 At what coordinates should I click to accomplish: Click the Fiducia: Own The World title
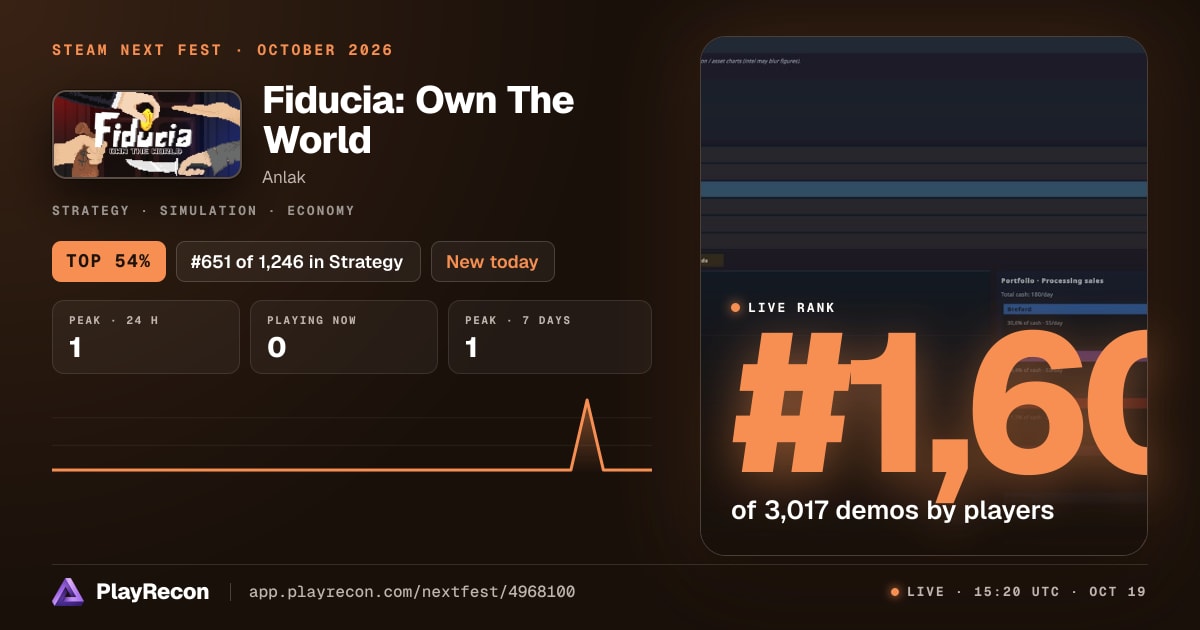418,120
